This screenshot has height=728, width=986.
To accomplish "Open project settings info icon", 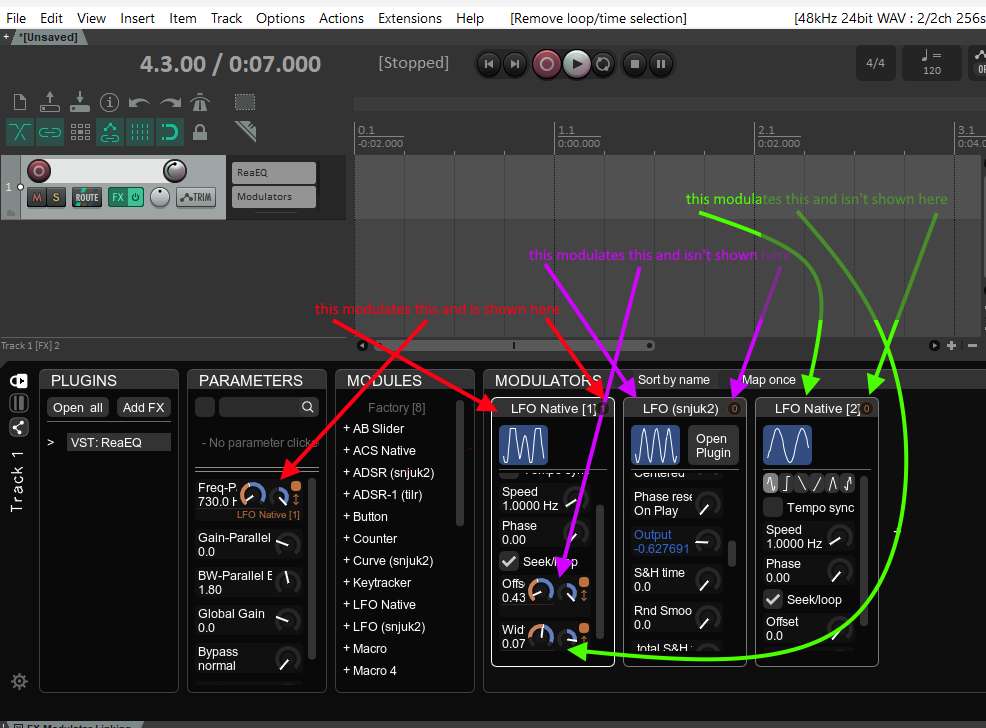I will coord(109,102).
